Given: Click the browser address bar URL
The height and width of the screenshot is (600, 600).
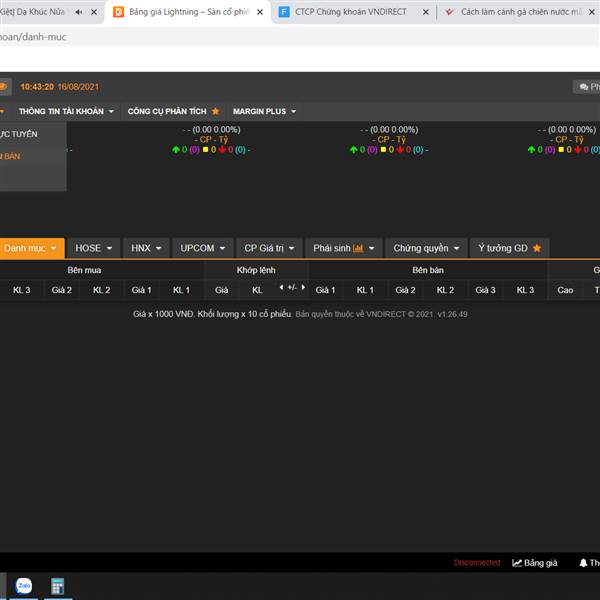Looking at the screenshot, I should click(33, 37).
